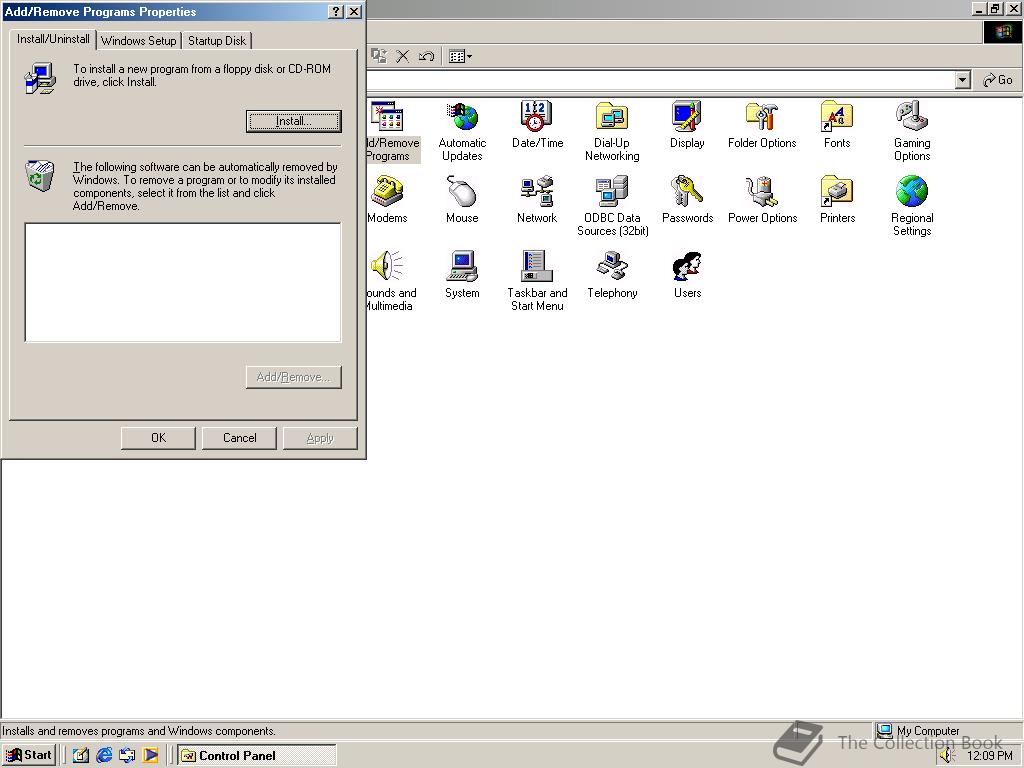The width and height of the screenshot is (1024, 768).
Task: Open the Mouse settings icon
Action: pyautogui.click(x=462, y=200)
